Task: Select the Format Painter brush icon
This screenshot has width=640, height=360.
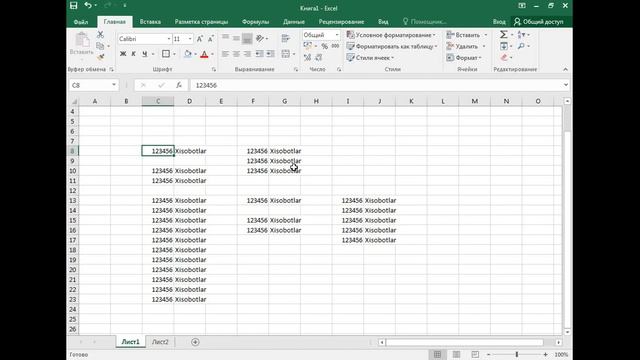Action: click(100, 57)
